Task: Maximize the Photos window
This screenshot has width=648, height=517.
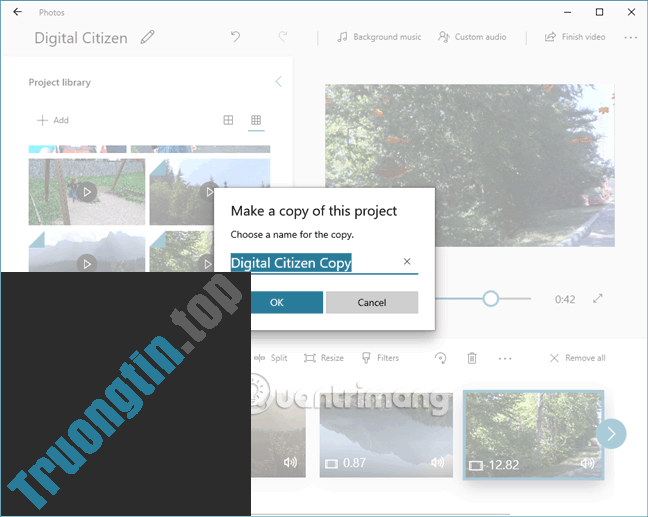Action: (599, 12)
